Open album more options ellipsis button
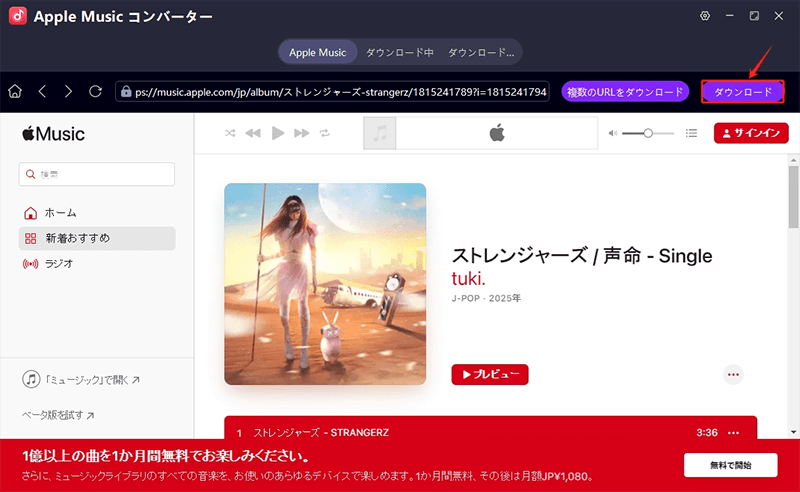Image resolution: width=800 pixels, height=492 pixels. click(733, 375)
